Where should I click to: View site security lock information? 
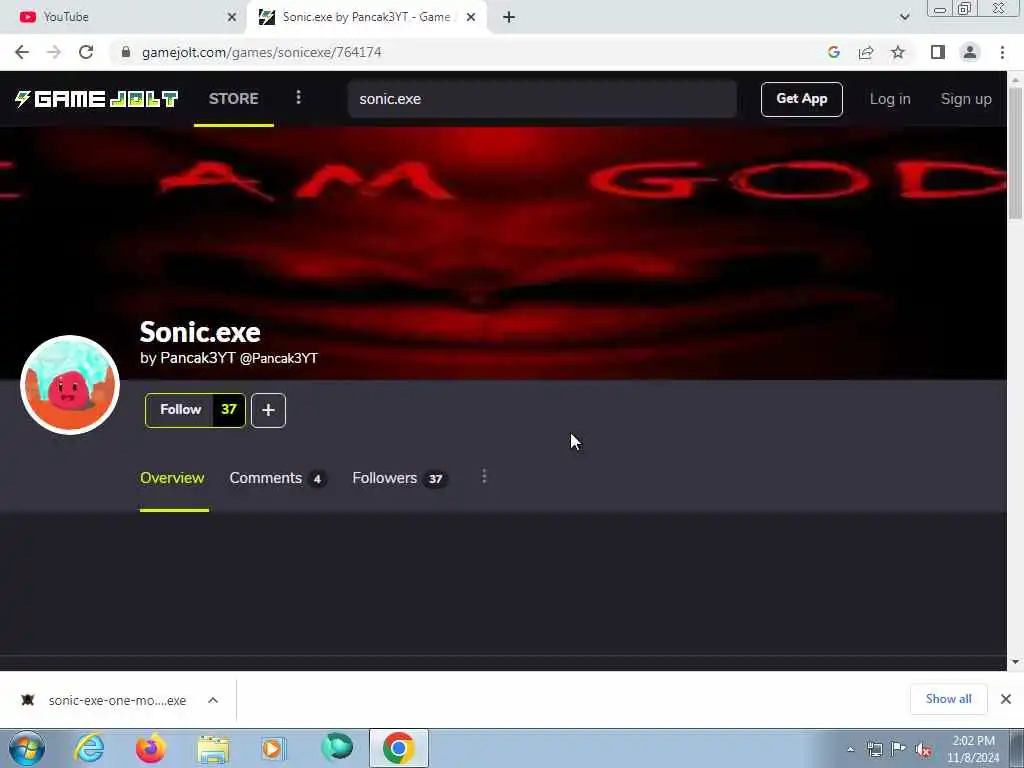(126, 52)
